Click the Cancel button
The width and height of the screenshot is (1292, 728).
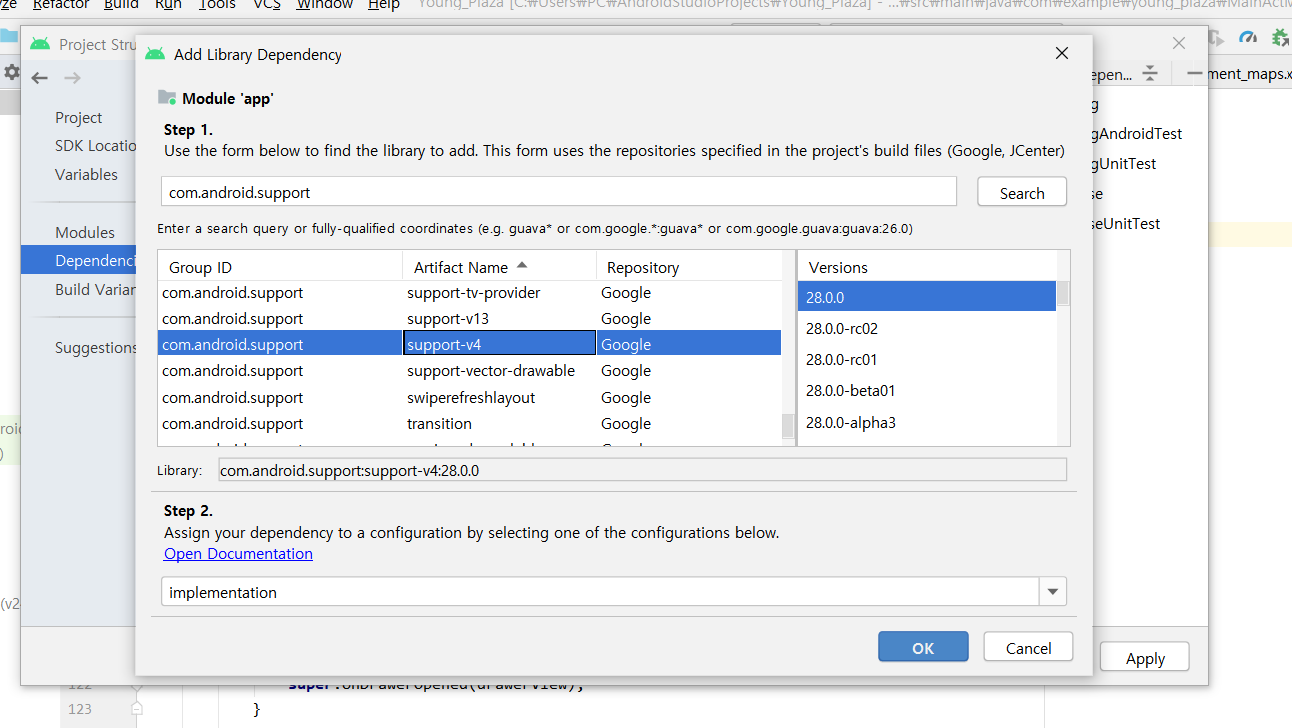(1028, 647)
